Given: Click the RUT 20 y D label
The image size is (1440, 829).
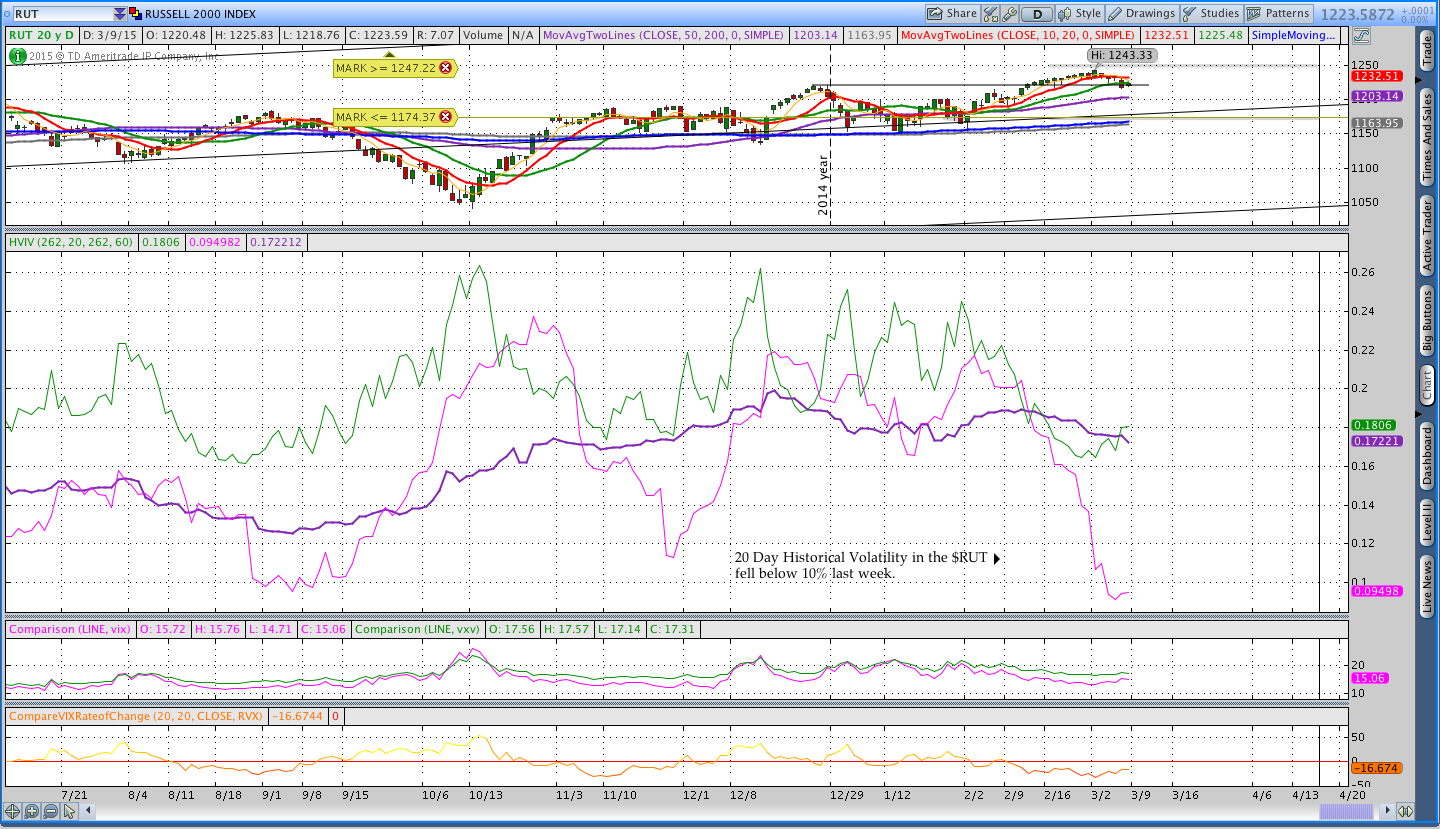Looking at the screenshot, I should tap(43, 35).
